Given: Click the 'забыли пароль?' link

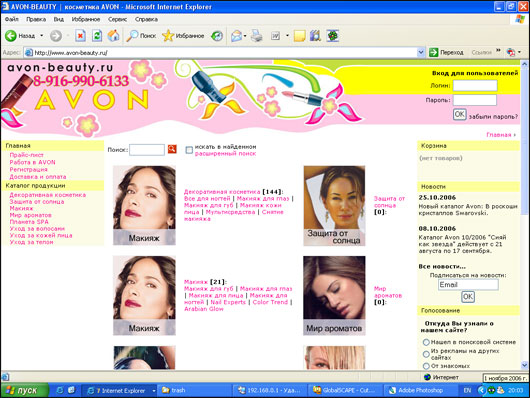Looking at the screenshot, I should pyautogui.click(x=493, y=117).
